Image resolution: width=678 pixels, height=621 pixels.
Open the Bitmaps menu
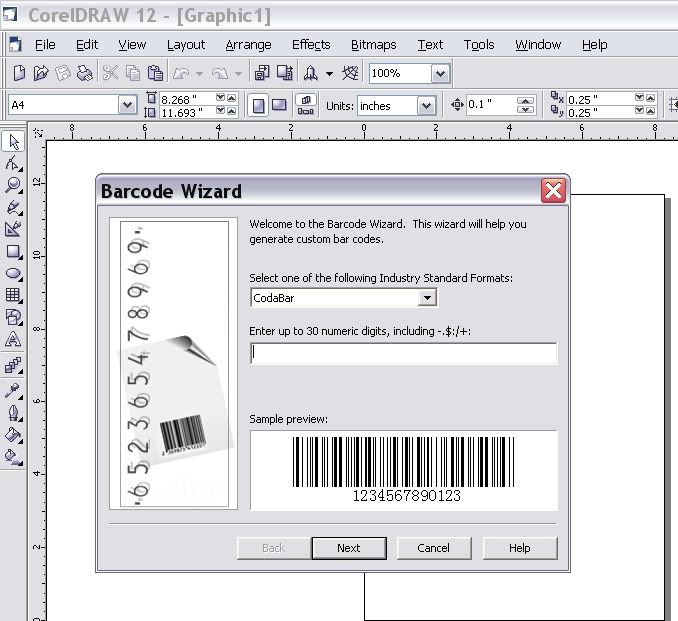point(374,45)
